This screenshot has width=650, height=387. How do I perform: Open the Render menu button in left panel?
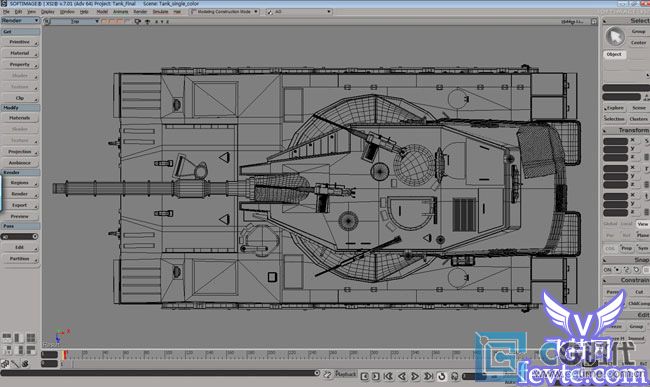pyautogui.click(x=20, y=194)
